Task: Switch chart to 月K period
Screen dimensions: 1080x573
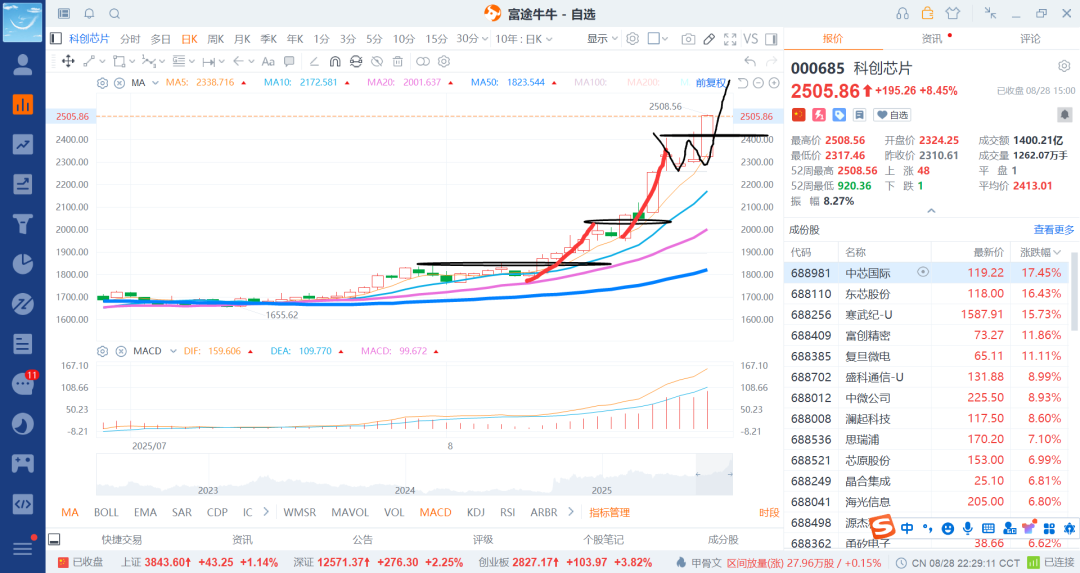Action: 242,39
